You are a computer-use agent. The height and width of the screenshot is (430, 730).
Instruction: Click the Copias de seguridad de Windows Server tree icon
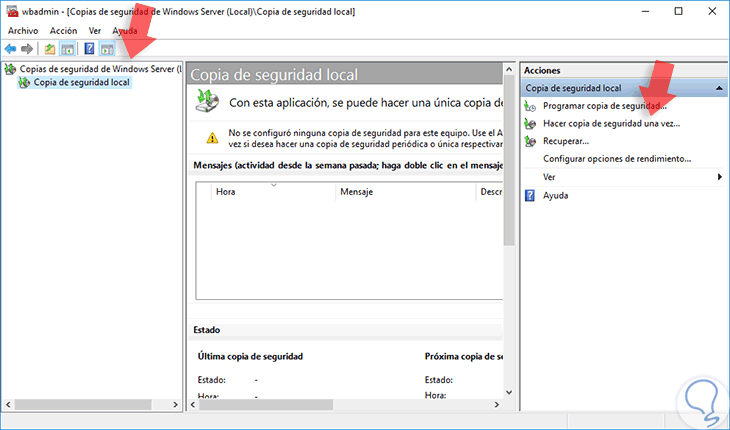[x=10, y=69]
